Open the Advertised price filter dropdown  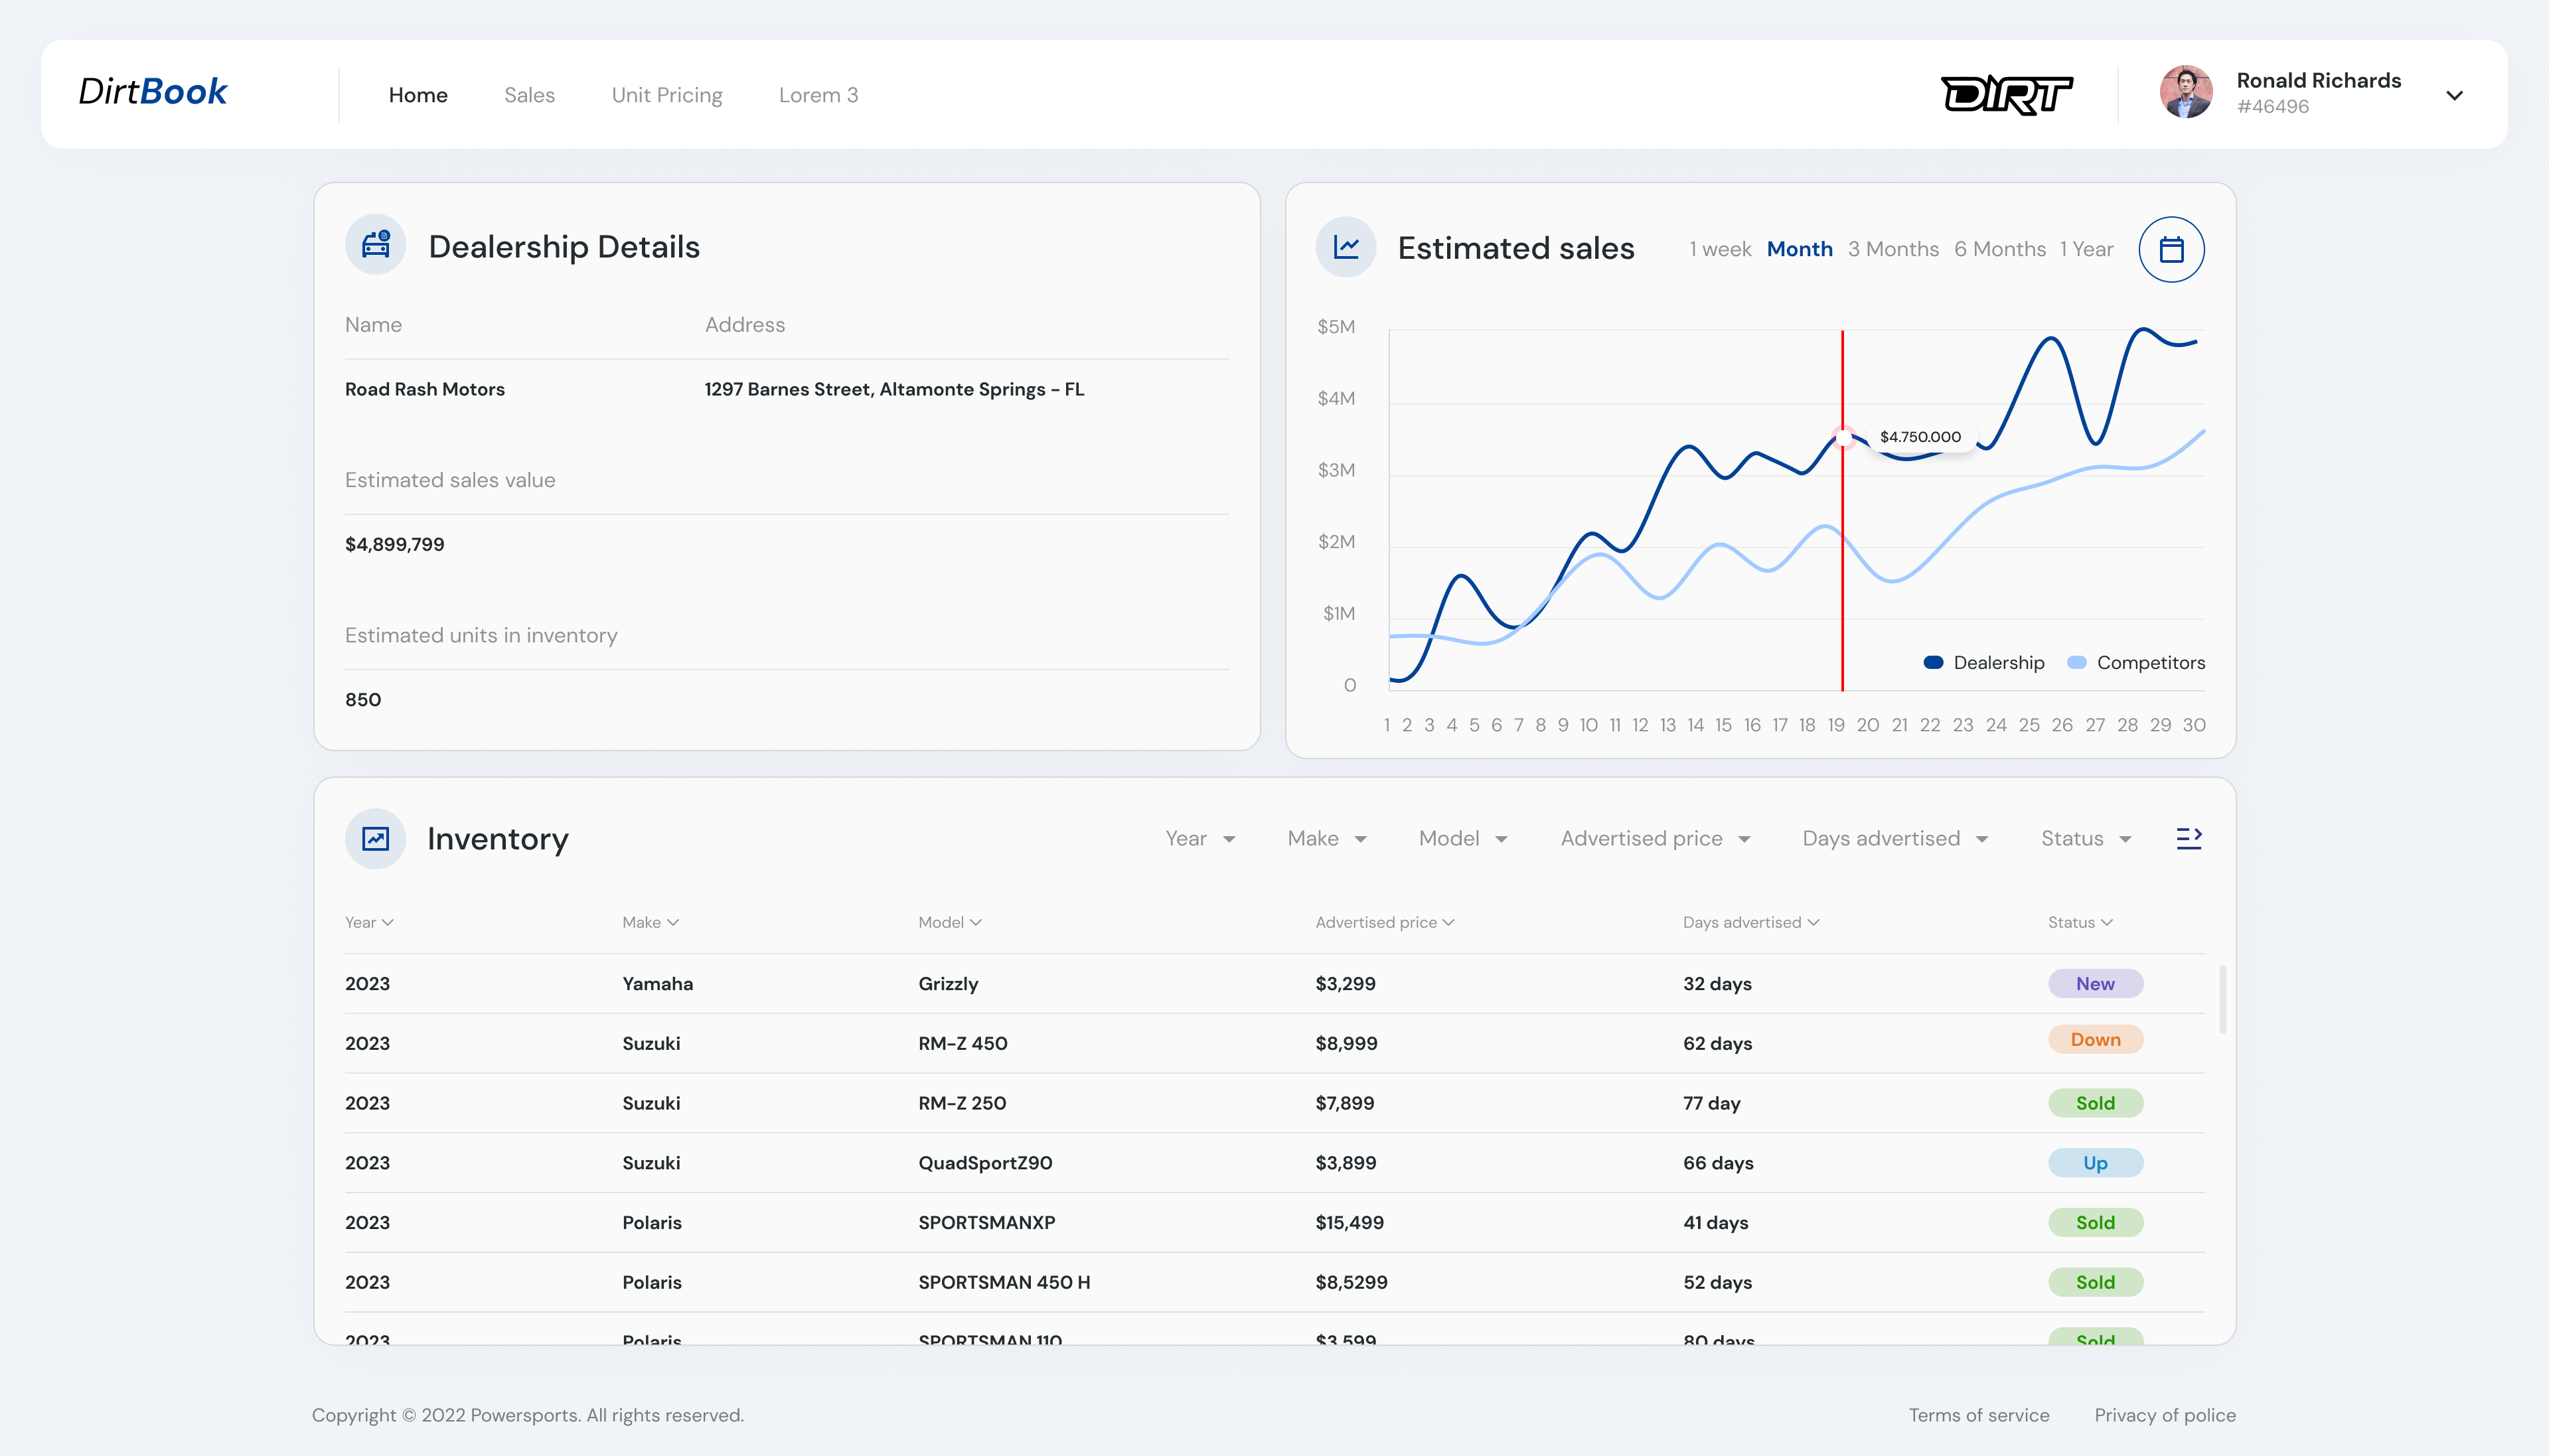pos(1655,839)
